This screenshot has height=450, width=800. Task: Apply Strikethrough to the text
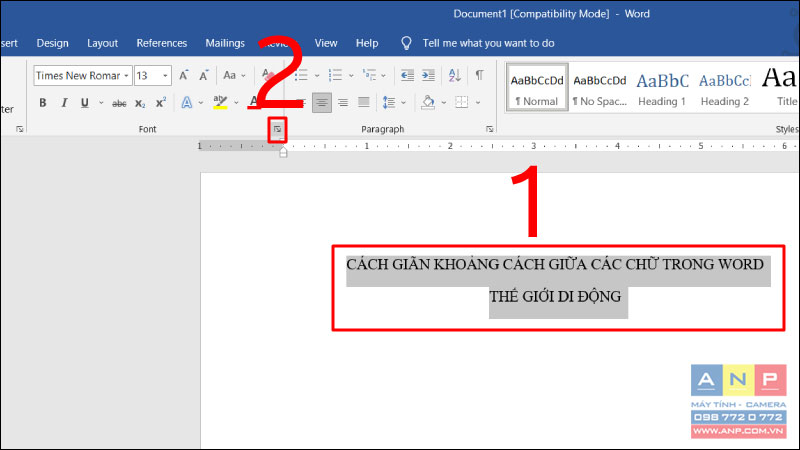click(119, 103)
